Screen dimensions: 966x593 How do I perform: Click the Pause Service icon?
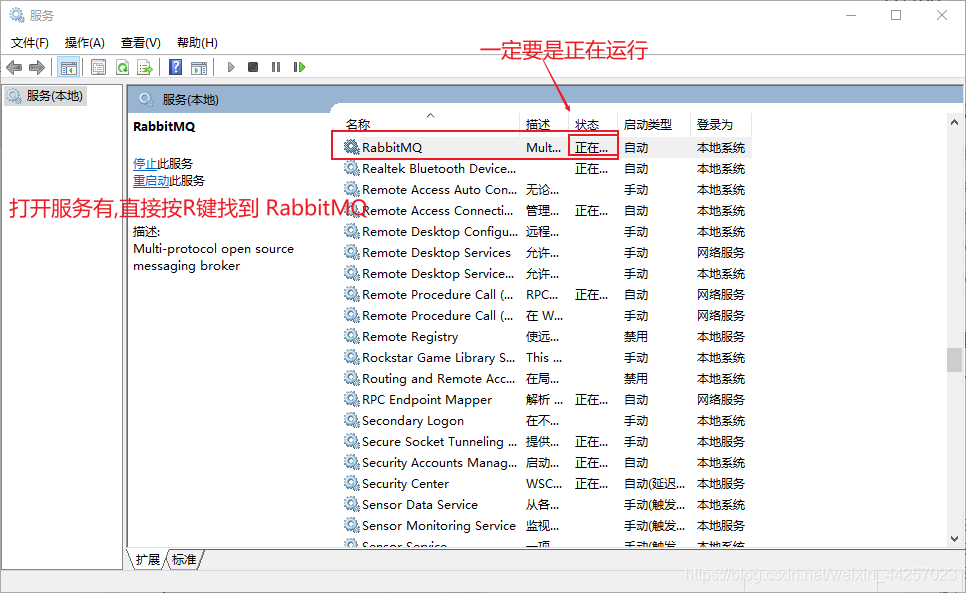(x=275, y=67)
